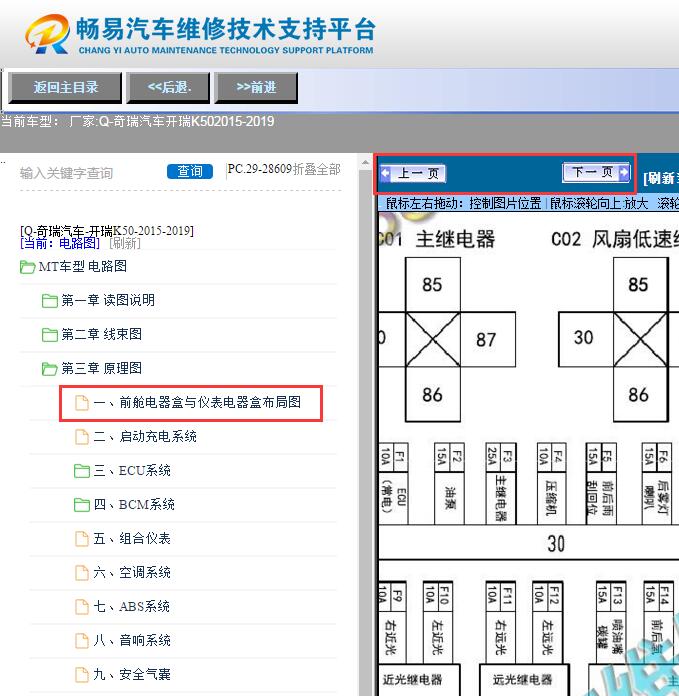Click folder icon beside 三、ECU系统
This screenshot has height=696, width=679.
click(x=82, y=471)
